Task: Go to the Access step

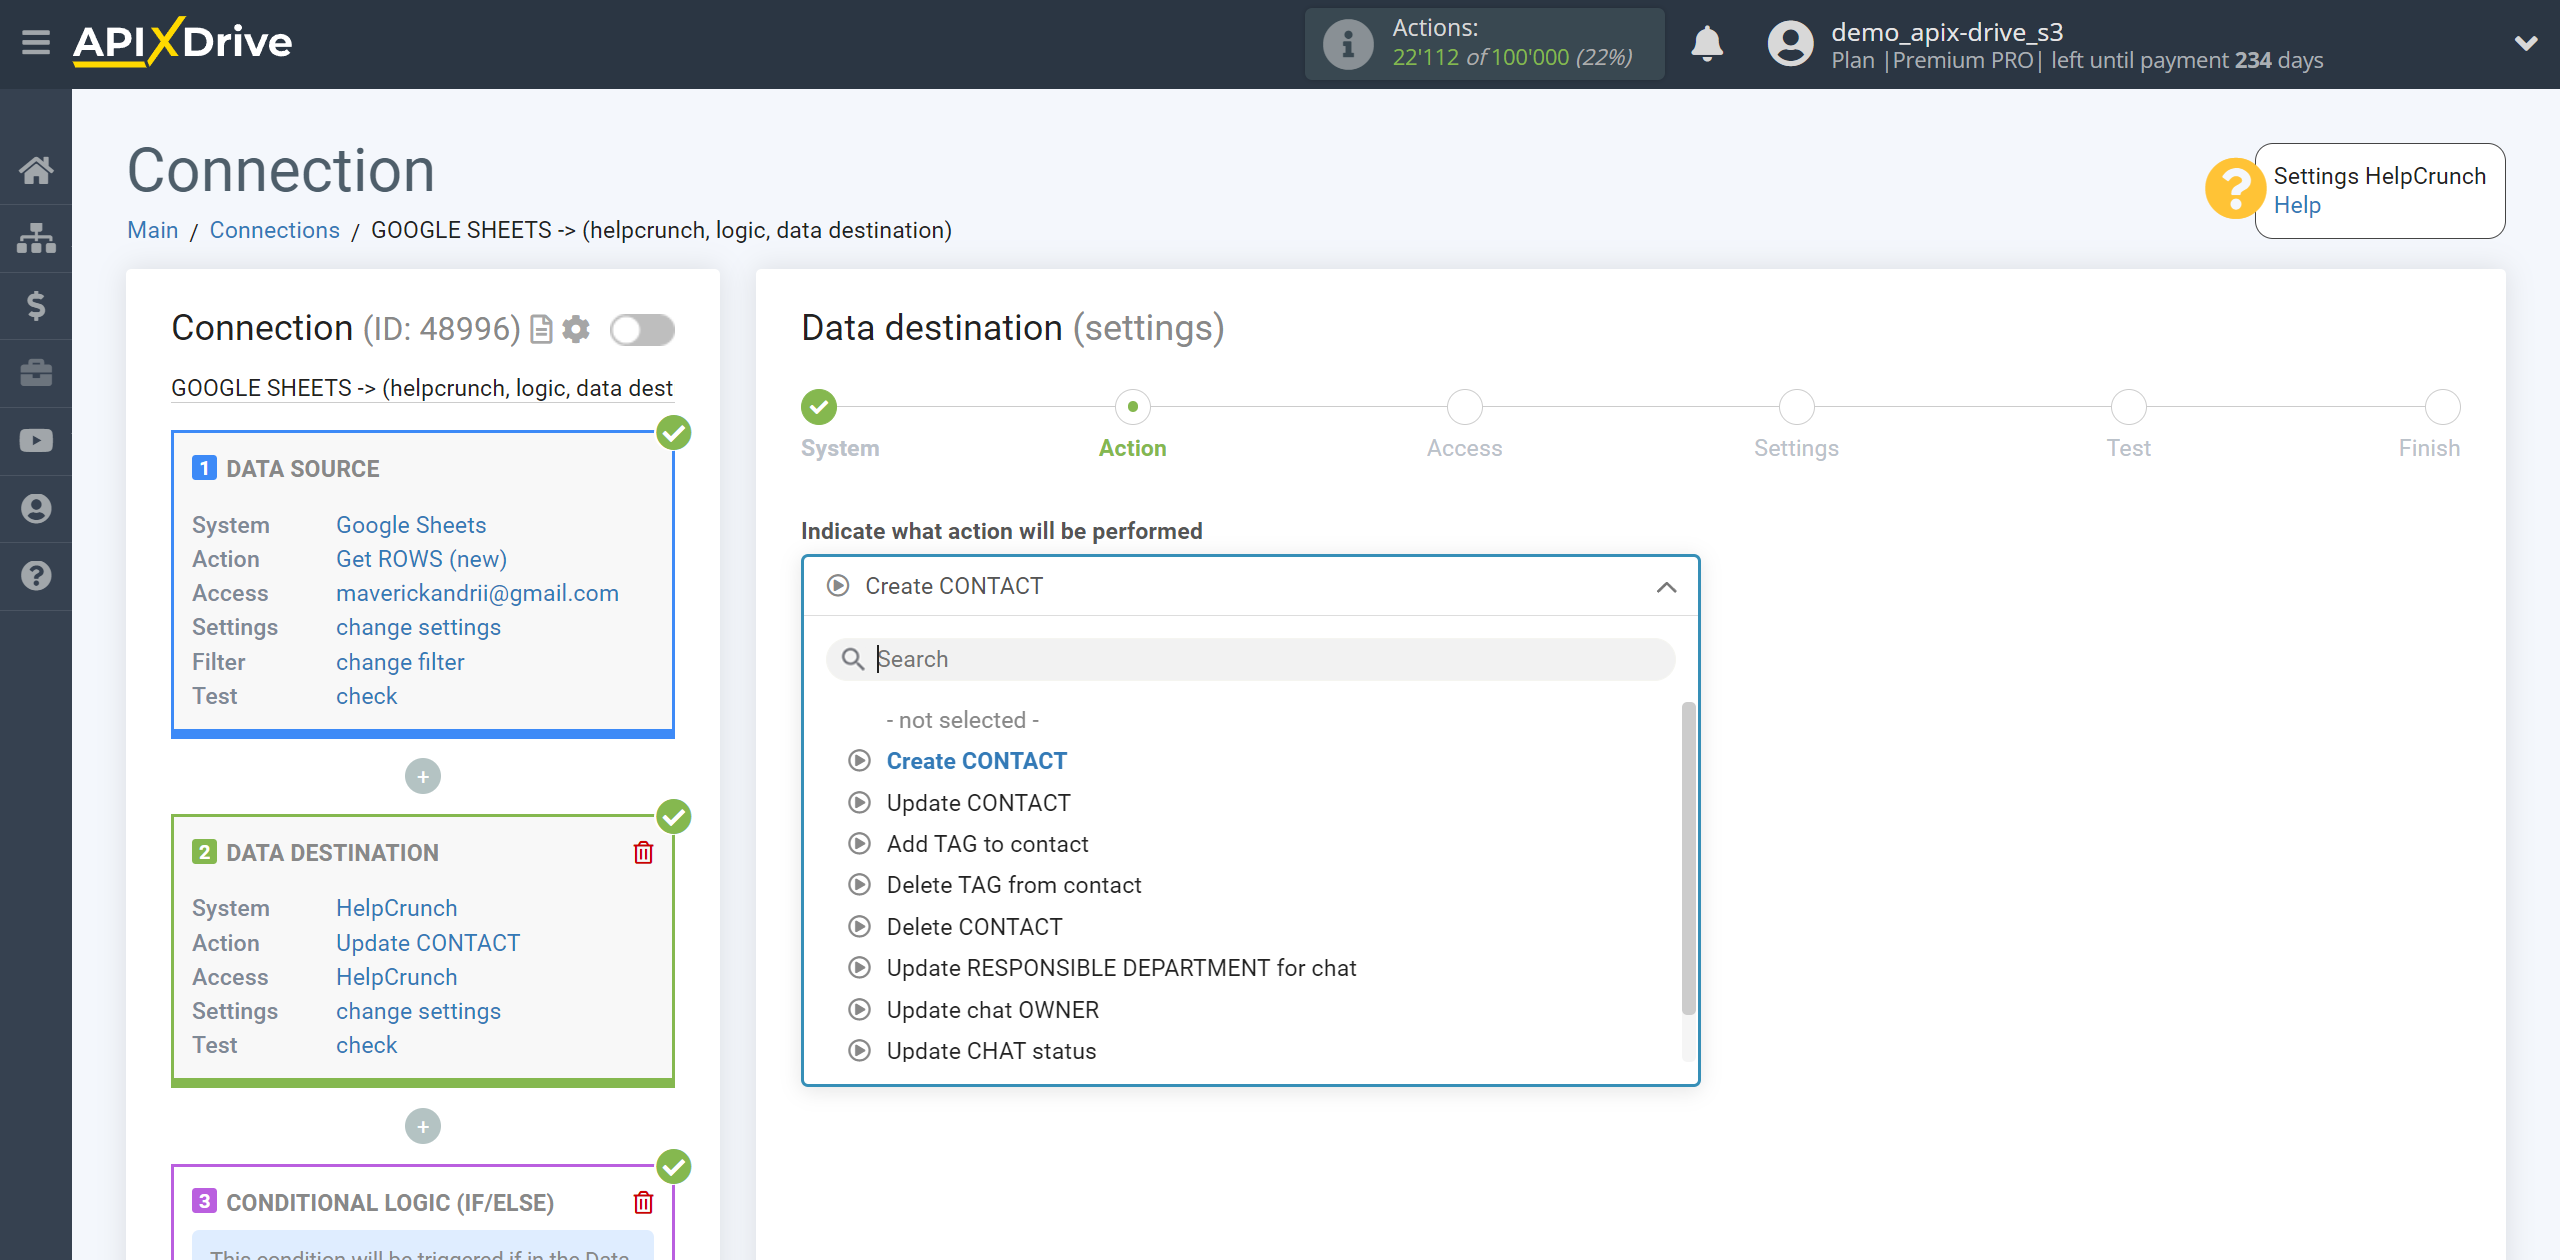Action: tap(1464, 407)
